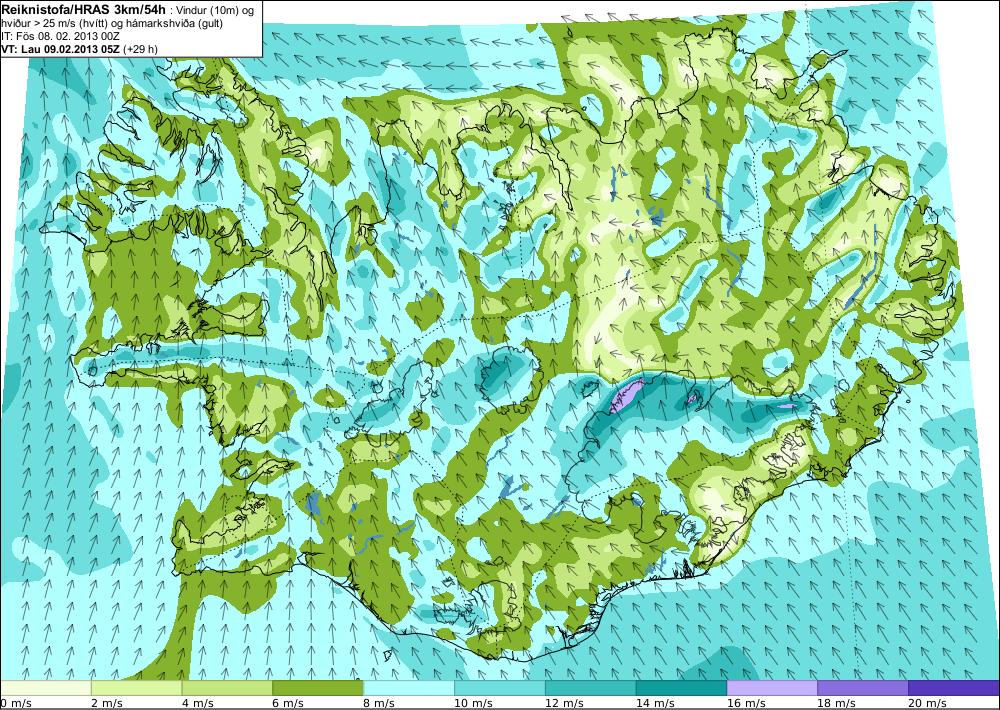Screen dimensions: 1000x710
Task: Select the "4 m/s" legend label
Action: [x=198, y=703]
